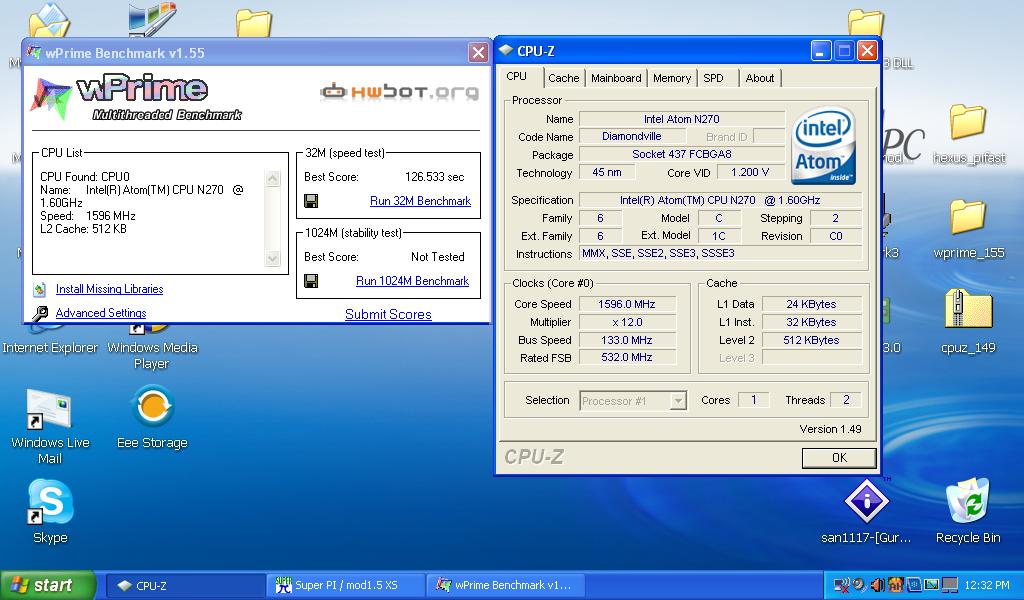Click the hwbot.org logo in wPrime
Viewport: 1024px width, 600px height.
coord(400,91)
